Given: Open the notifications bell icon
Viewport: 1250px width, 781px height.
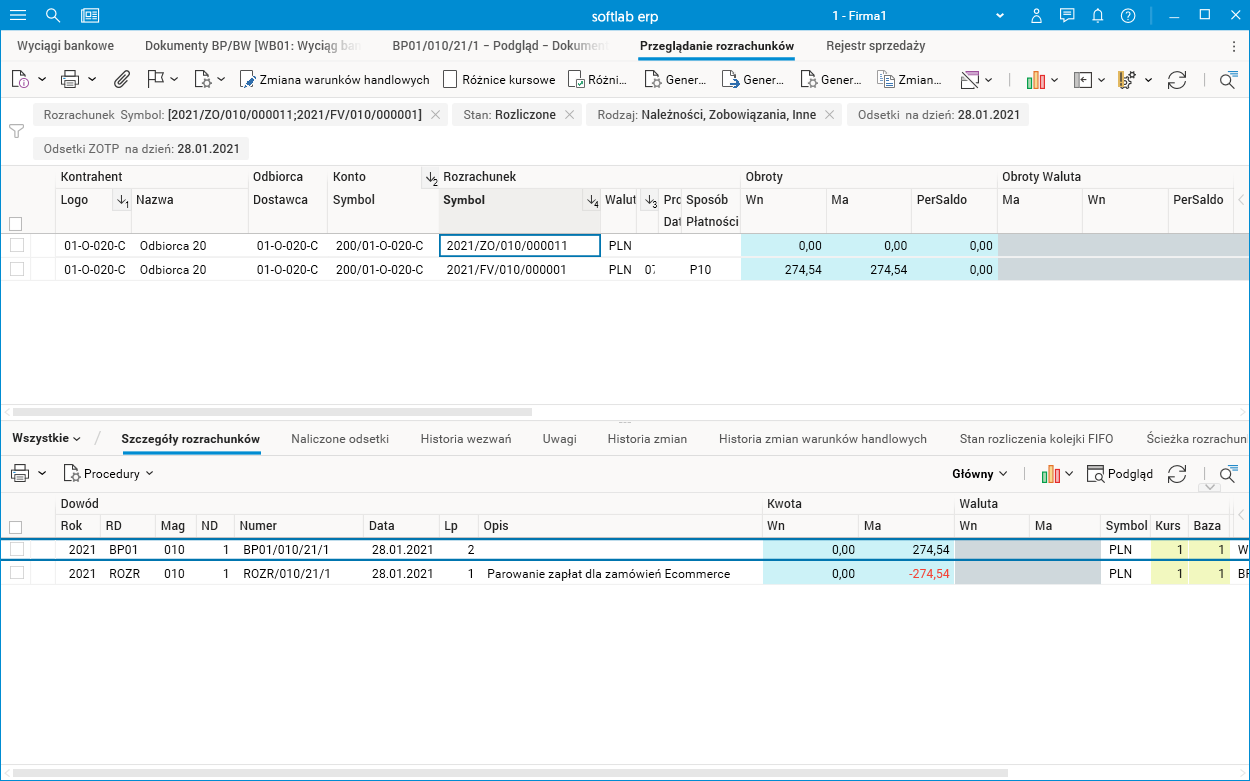Looking at the screenshot, I should (x=1097, y=15).
